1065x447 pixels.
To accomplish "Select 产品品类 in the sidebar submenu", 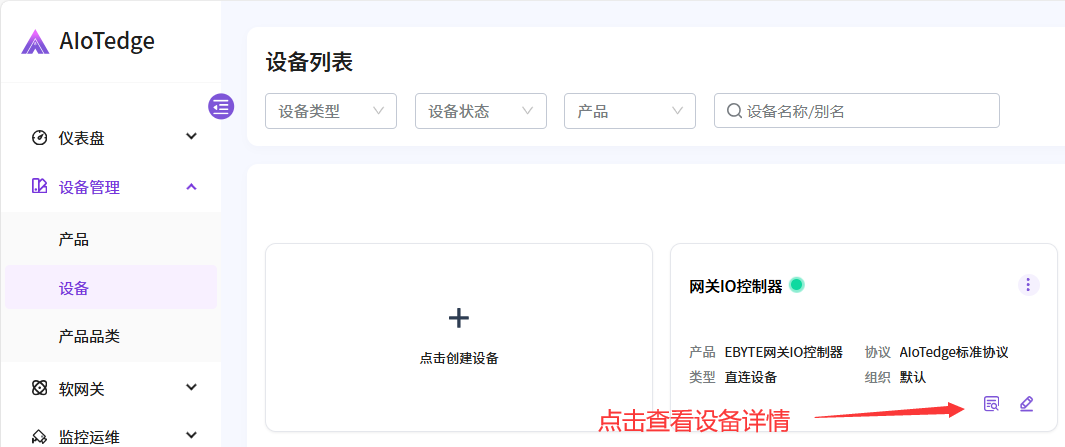I will click(x=89, y=337).
